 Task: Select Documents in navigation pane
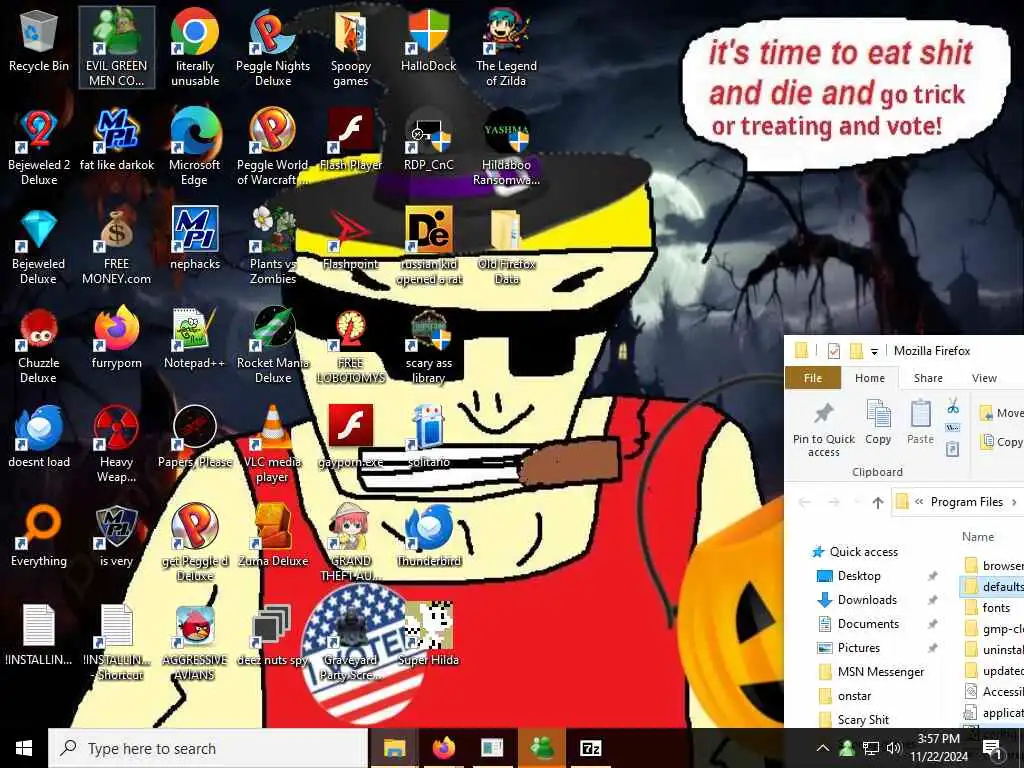tap(859, 624)
